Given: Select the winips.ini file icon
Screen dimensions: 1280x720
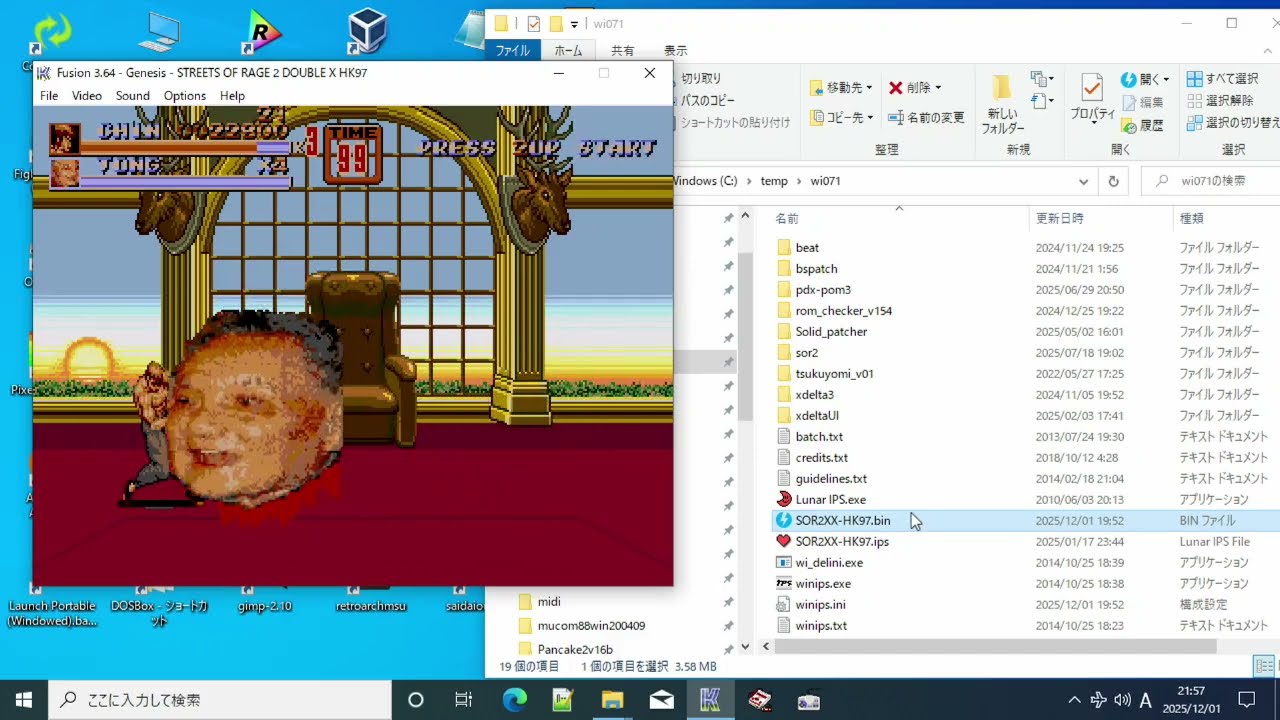Looking at the screenshot, I should point(784,605).
